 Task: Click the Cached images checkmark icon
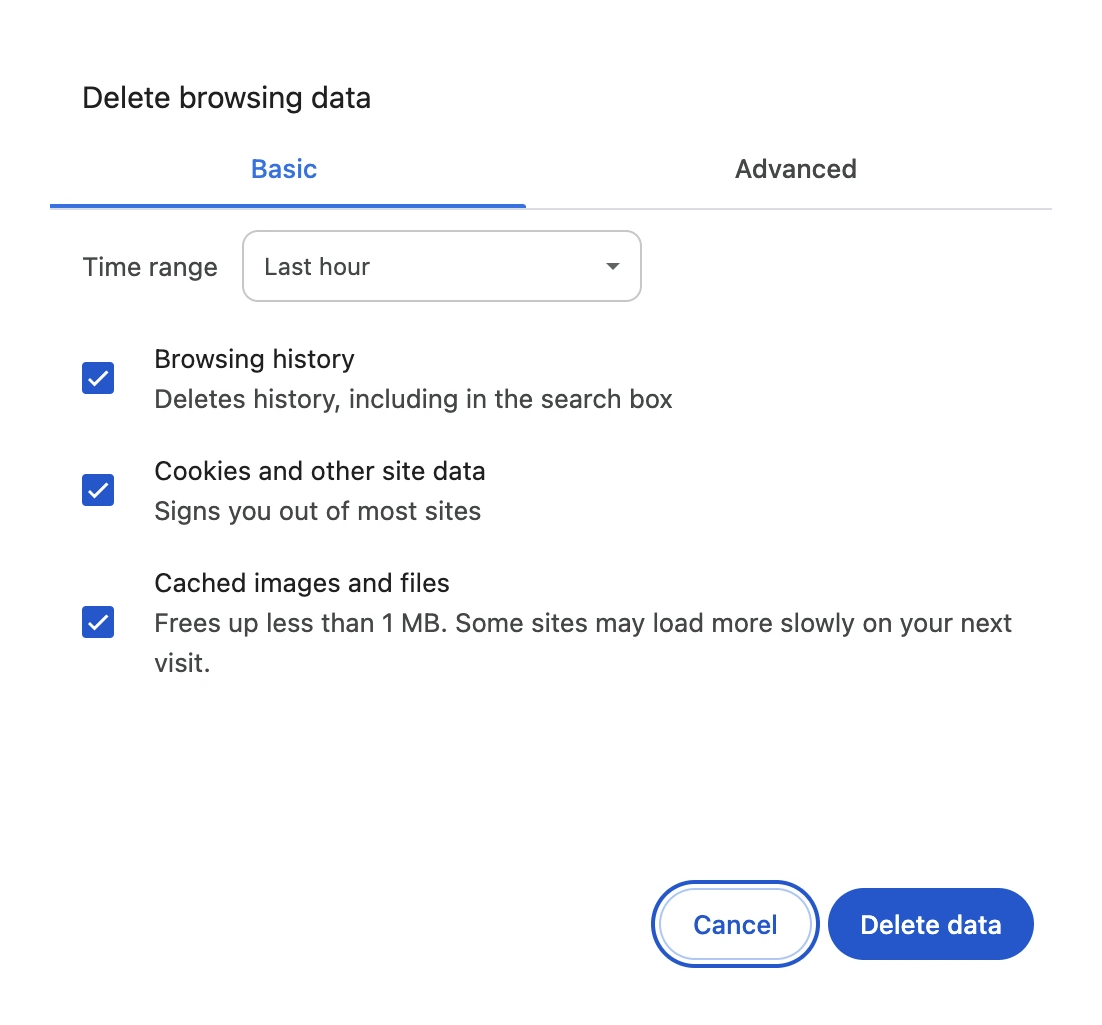[x=97, y=623]
